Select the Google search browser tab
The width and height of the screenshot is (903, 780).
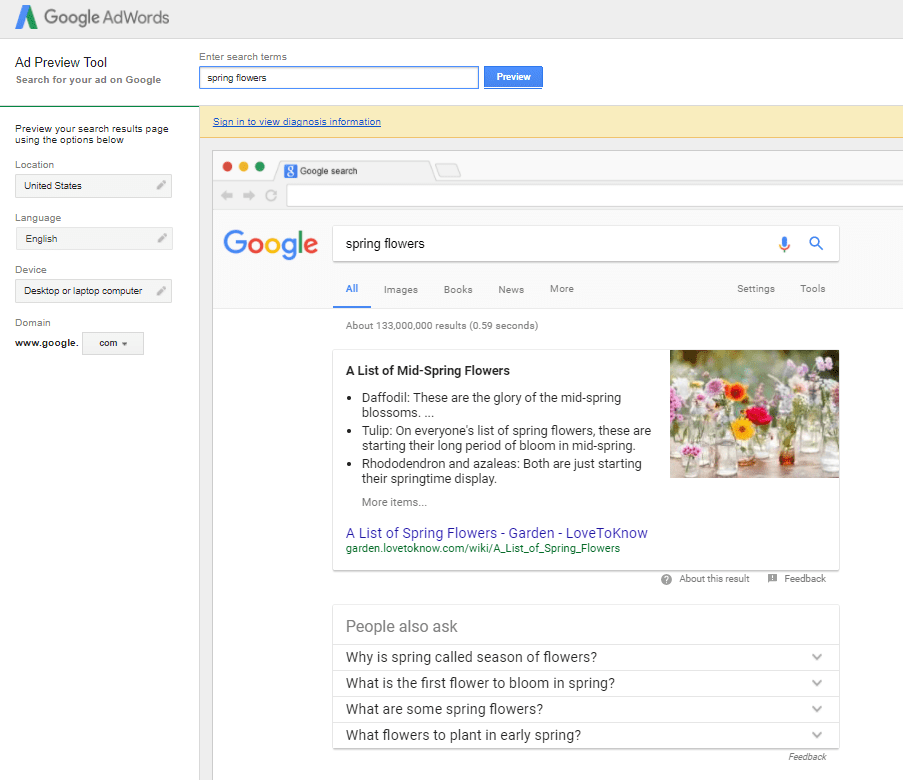[x=355, y=171]
